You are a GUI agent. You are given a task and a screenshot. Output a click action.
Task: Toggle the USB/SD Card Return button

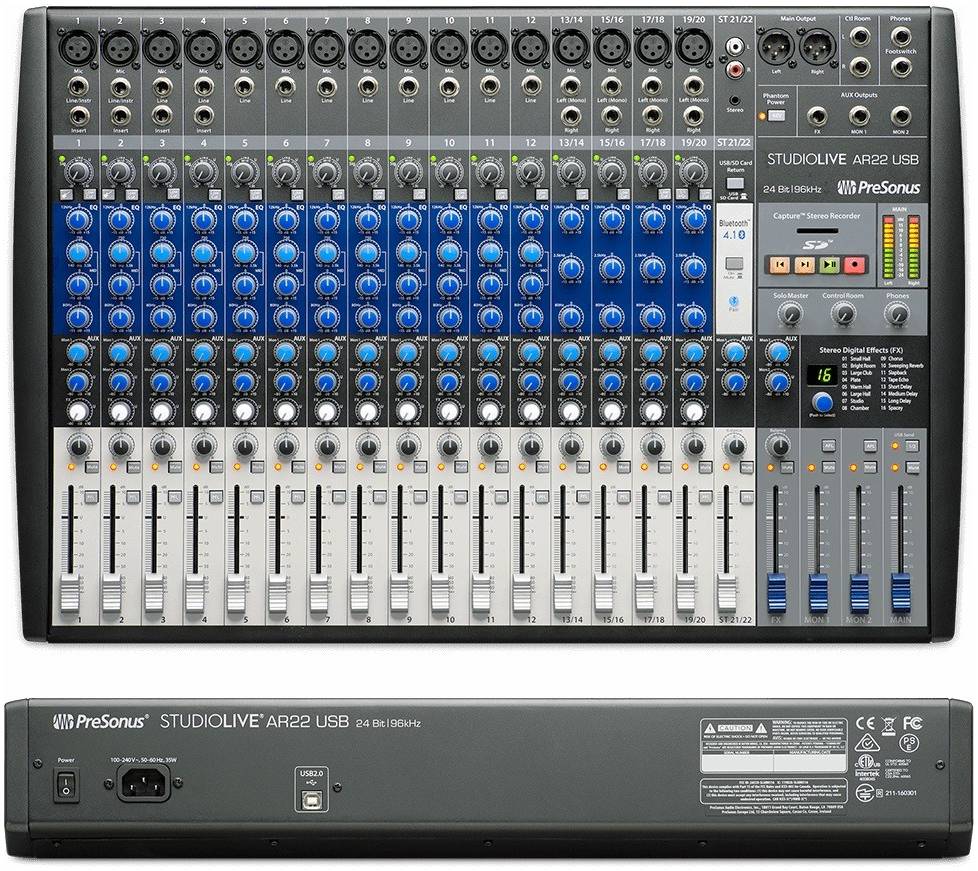[x=735, y=184]
